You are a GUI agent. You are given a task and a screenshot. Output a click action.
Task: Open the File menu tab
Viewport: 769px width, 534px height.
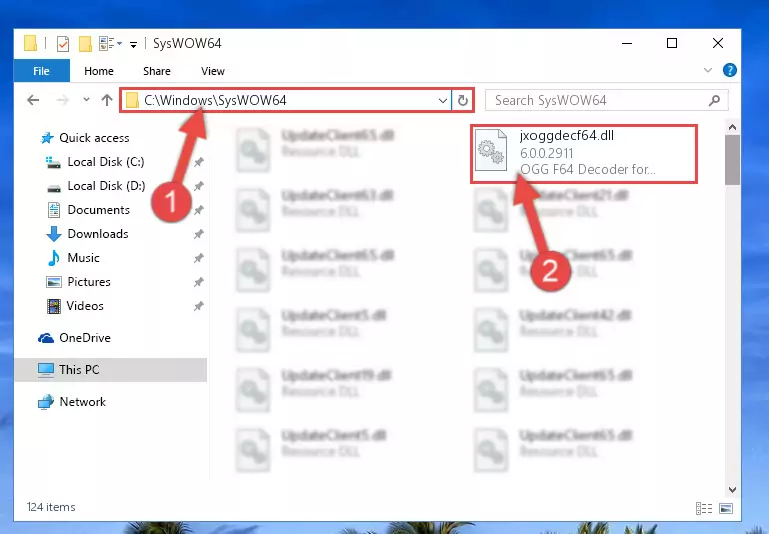click(42, 71)
